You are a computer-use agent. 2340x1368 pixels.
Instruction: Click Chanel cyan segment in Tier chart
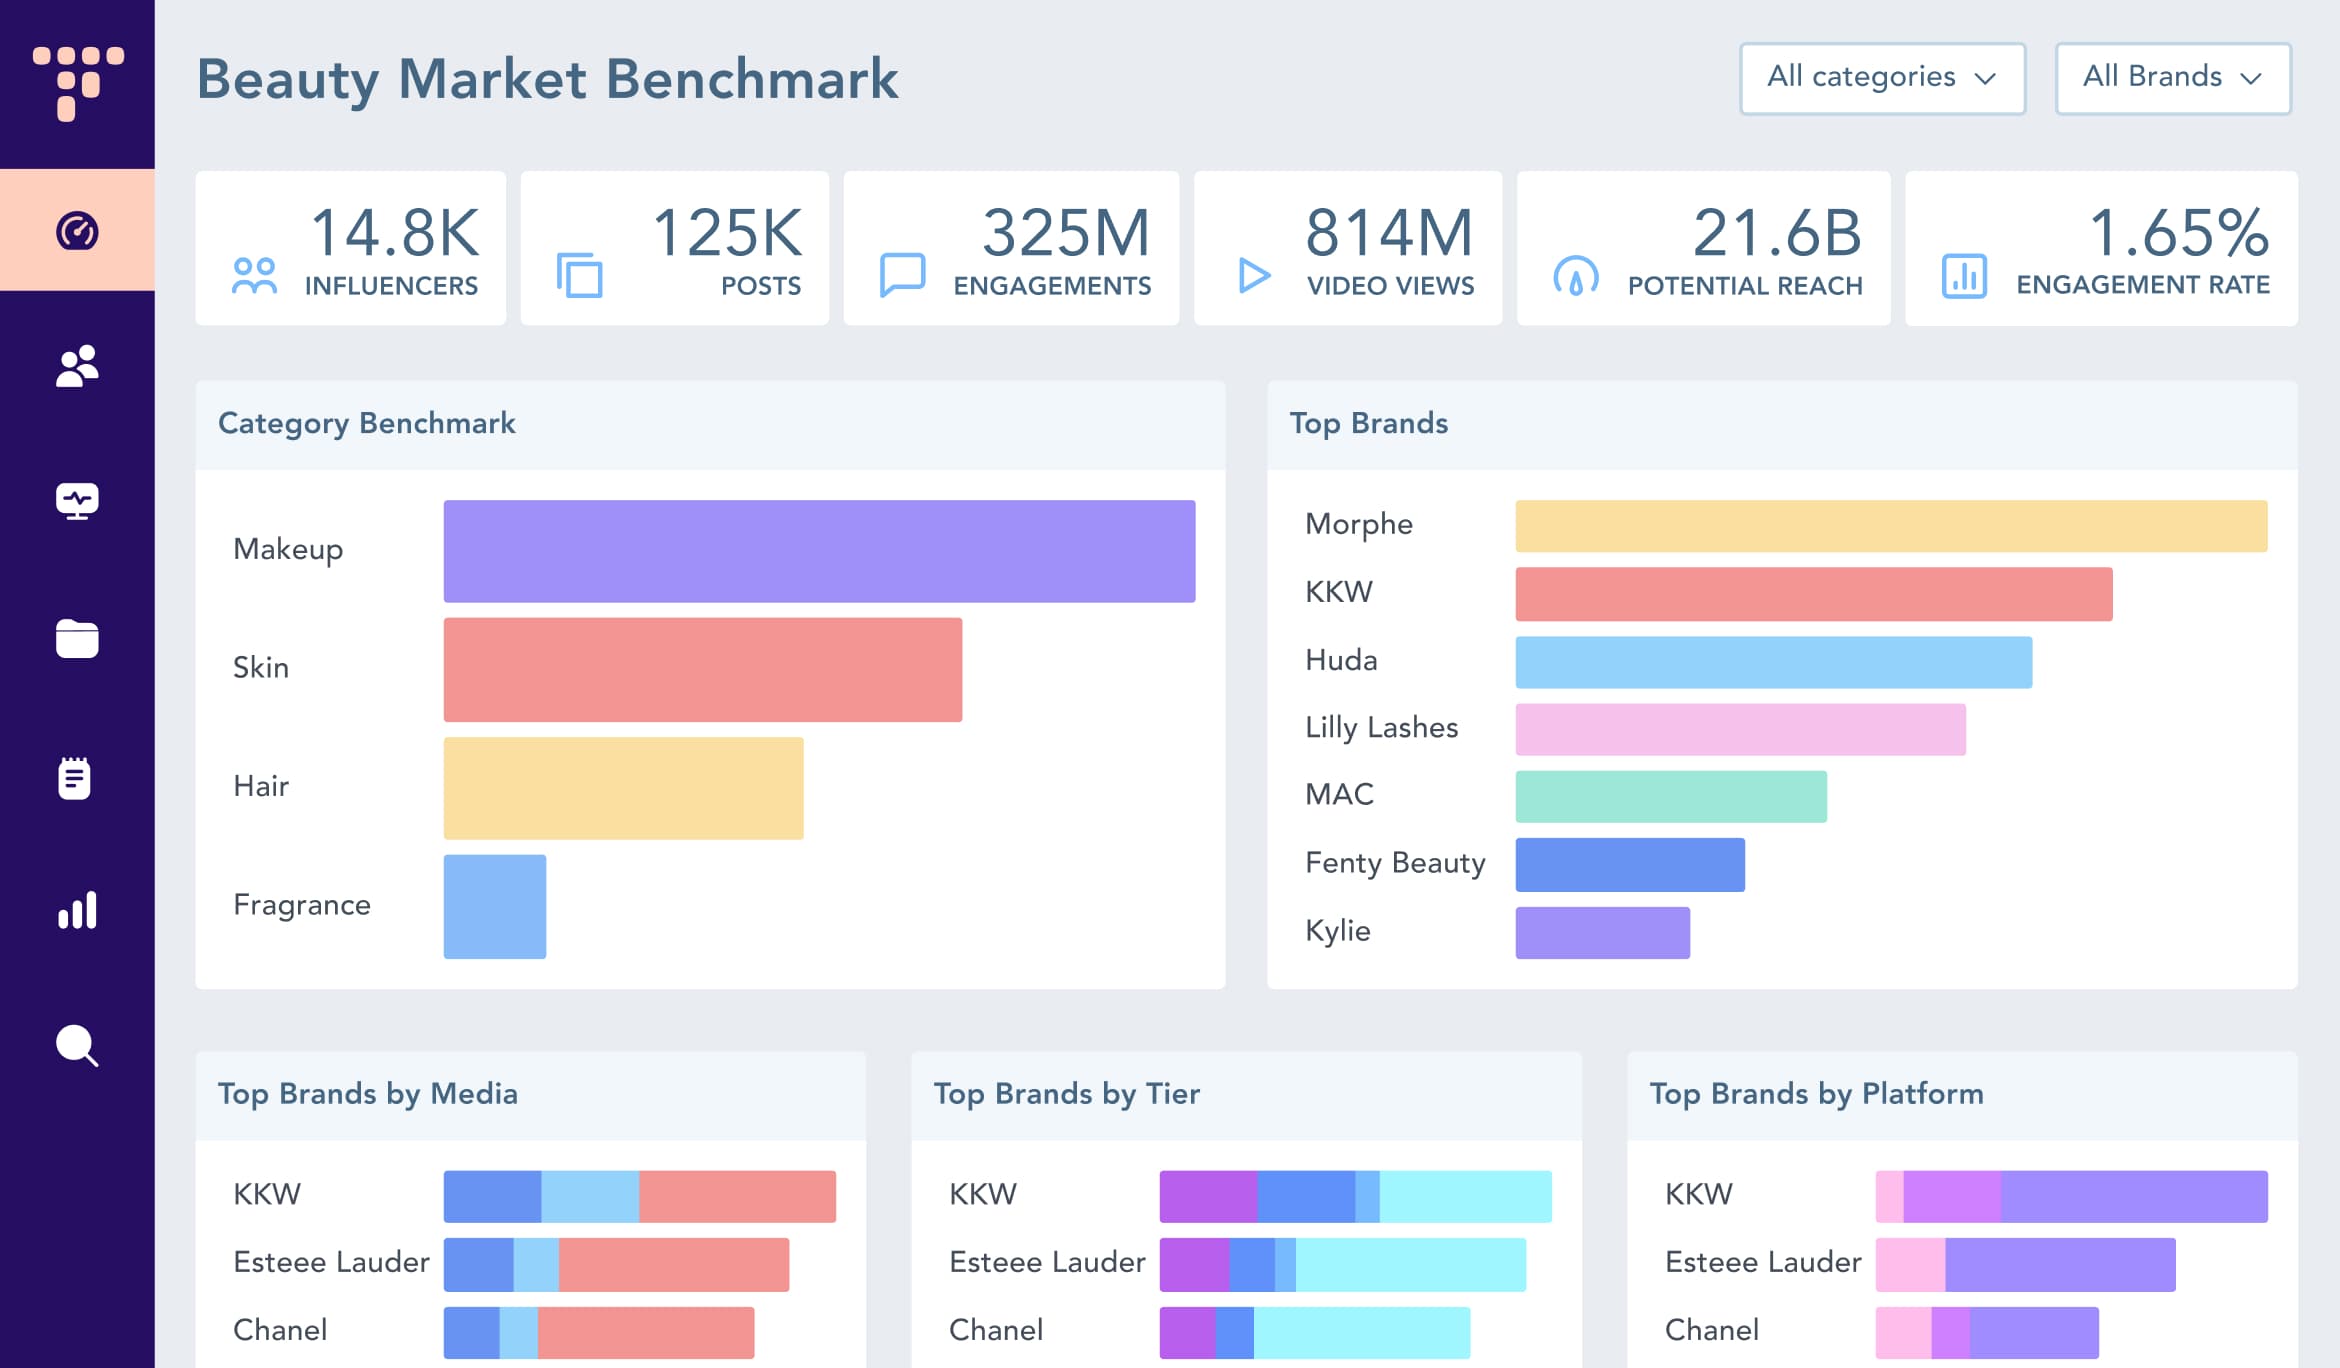[1362, 1333]
